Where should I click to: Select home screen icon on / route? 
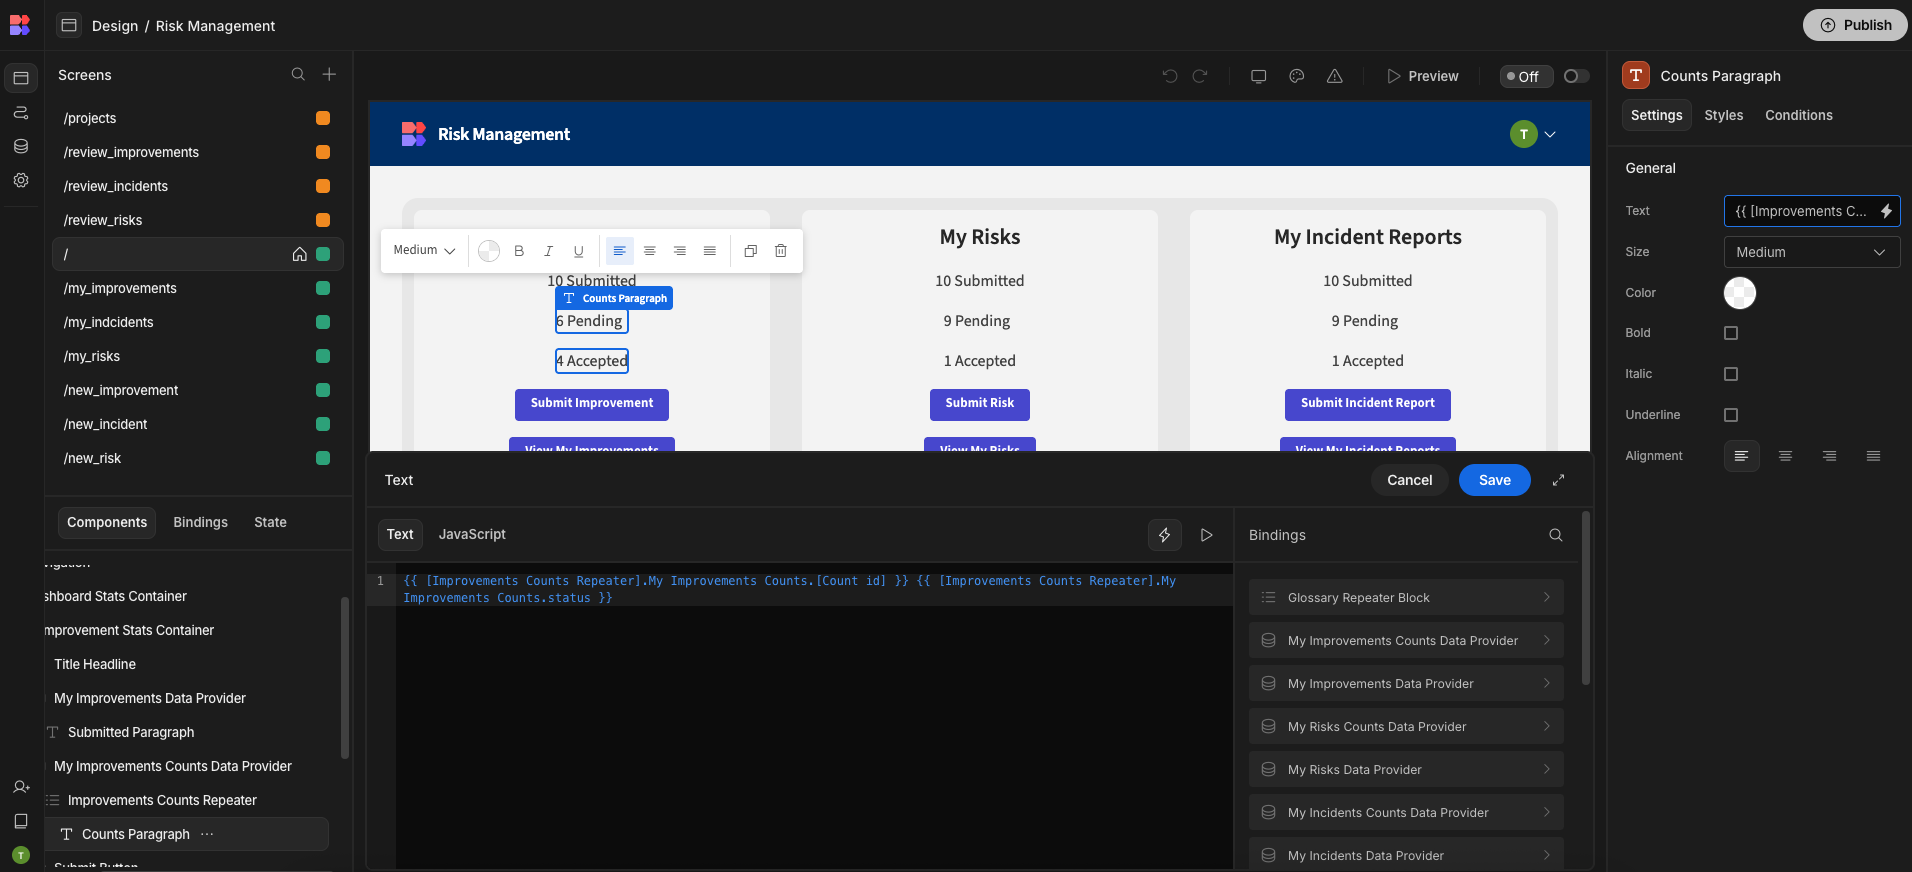pos(299,254)
